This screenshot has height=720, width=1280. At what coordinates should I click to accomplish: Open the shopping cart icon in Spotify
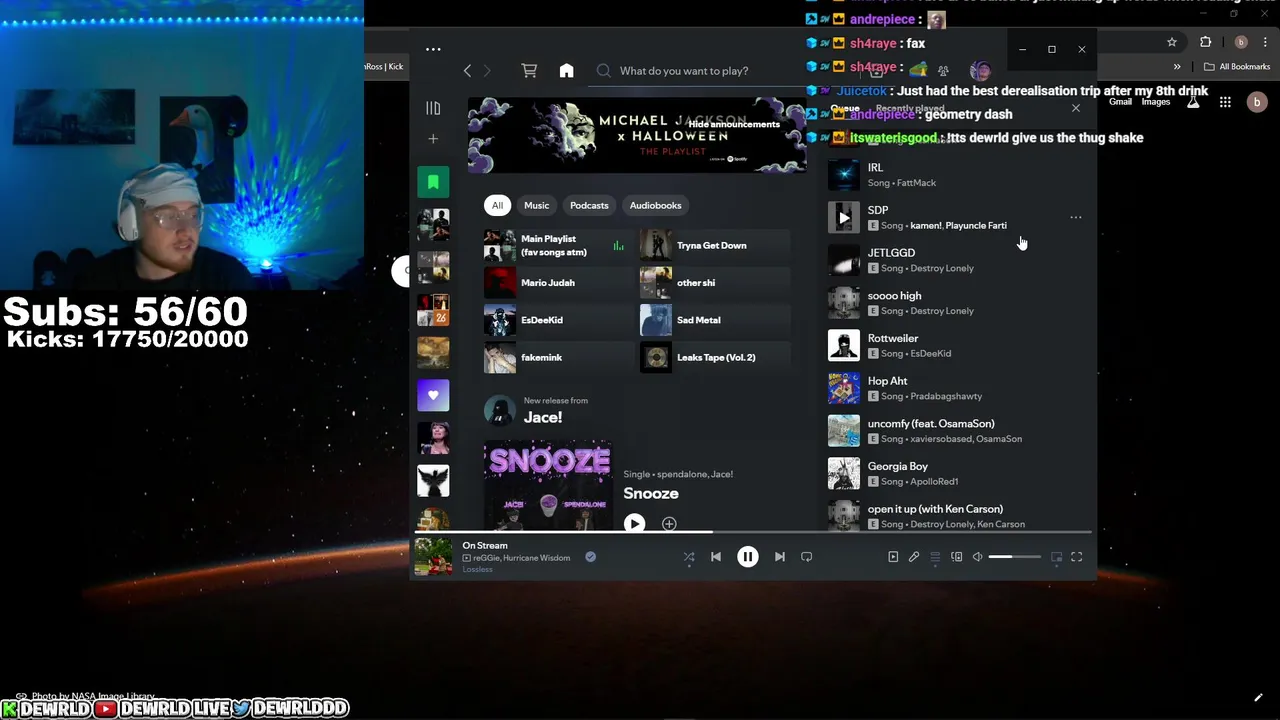coord(529,71)
